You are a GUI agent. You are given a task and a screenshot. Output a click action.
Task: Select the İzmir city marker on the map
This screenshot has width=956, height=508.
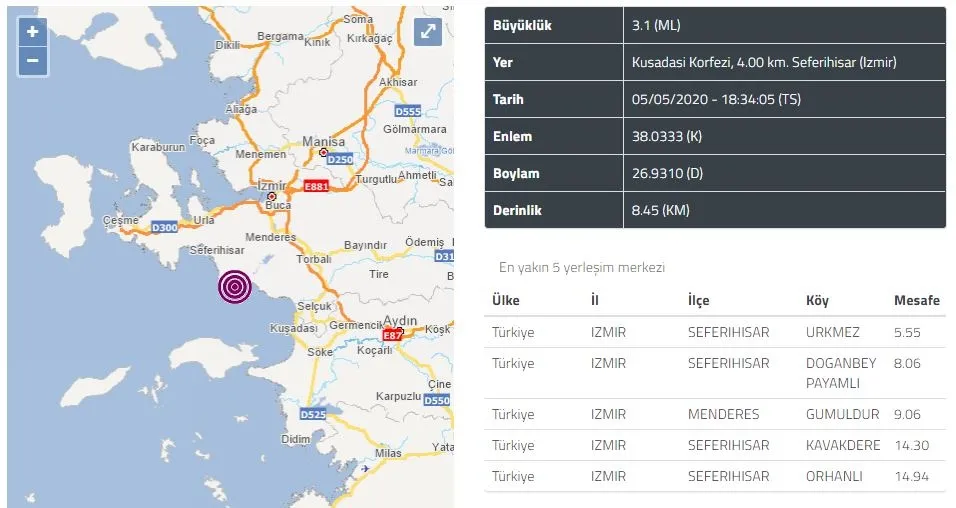click(x=272, y=196)
